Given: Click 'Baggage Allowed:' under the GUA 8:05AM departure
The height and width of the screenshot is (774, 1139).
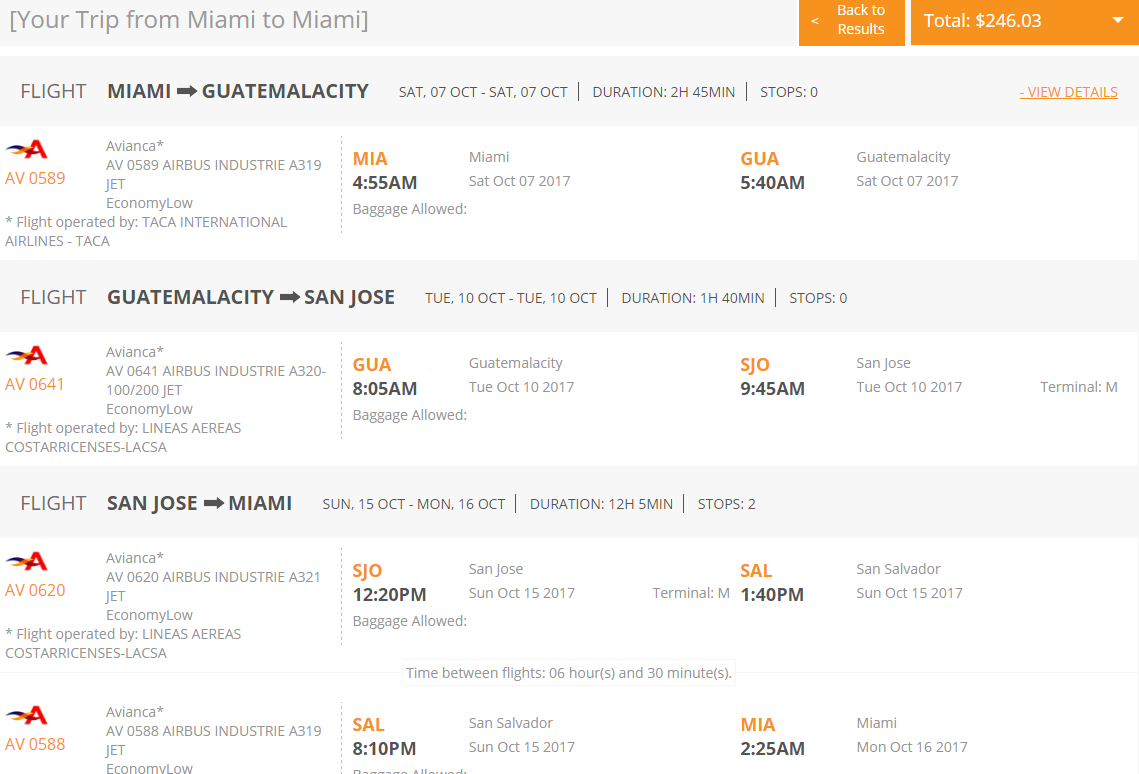Looking at the screenshot, I should tap(410, 415).
